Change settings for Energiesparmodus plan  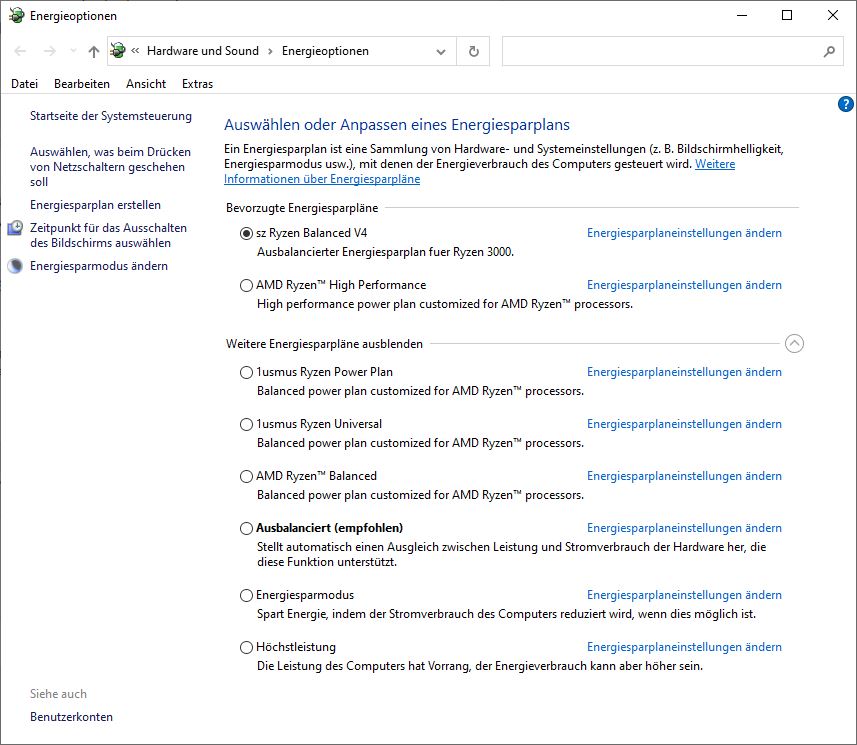click(x=684, y=595)
